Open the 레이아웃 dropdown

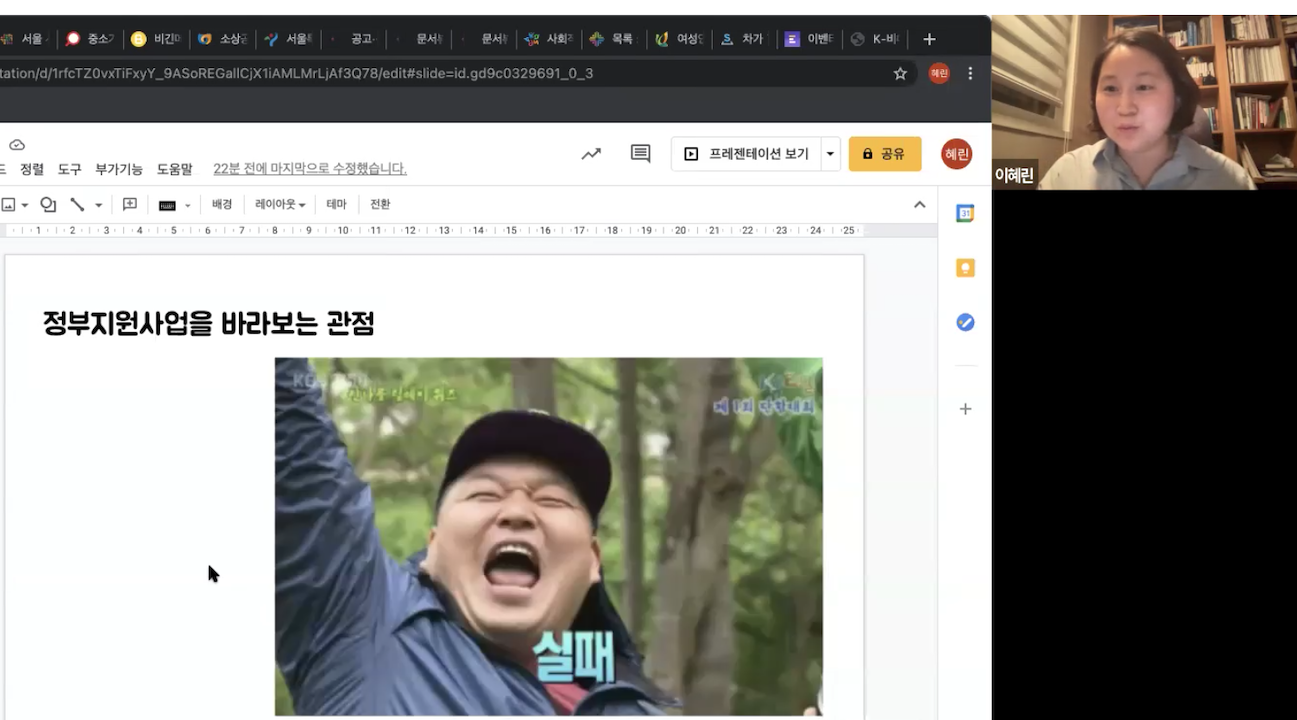280,204
